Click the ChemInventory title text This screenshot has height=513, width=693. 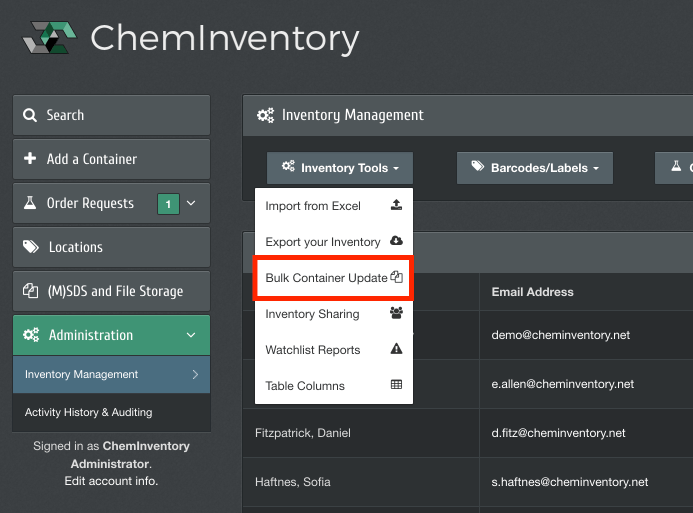(x=225, y=39)
